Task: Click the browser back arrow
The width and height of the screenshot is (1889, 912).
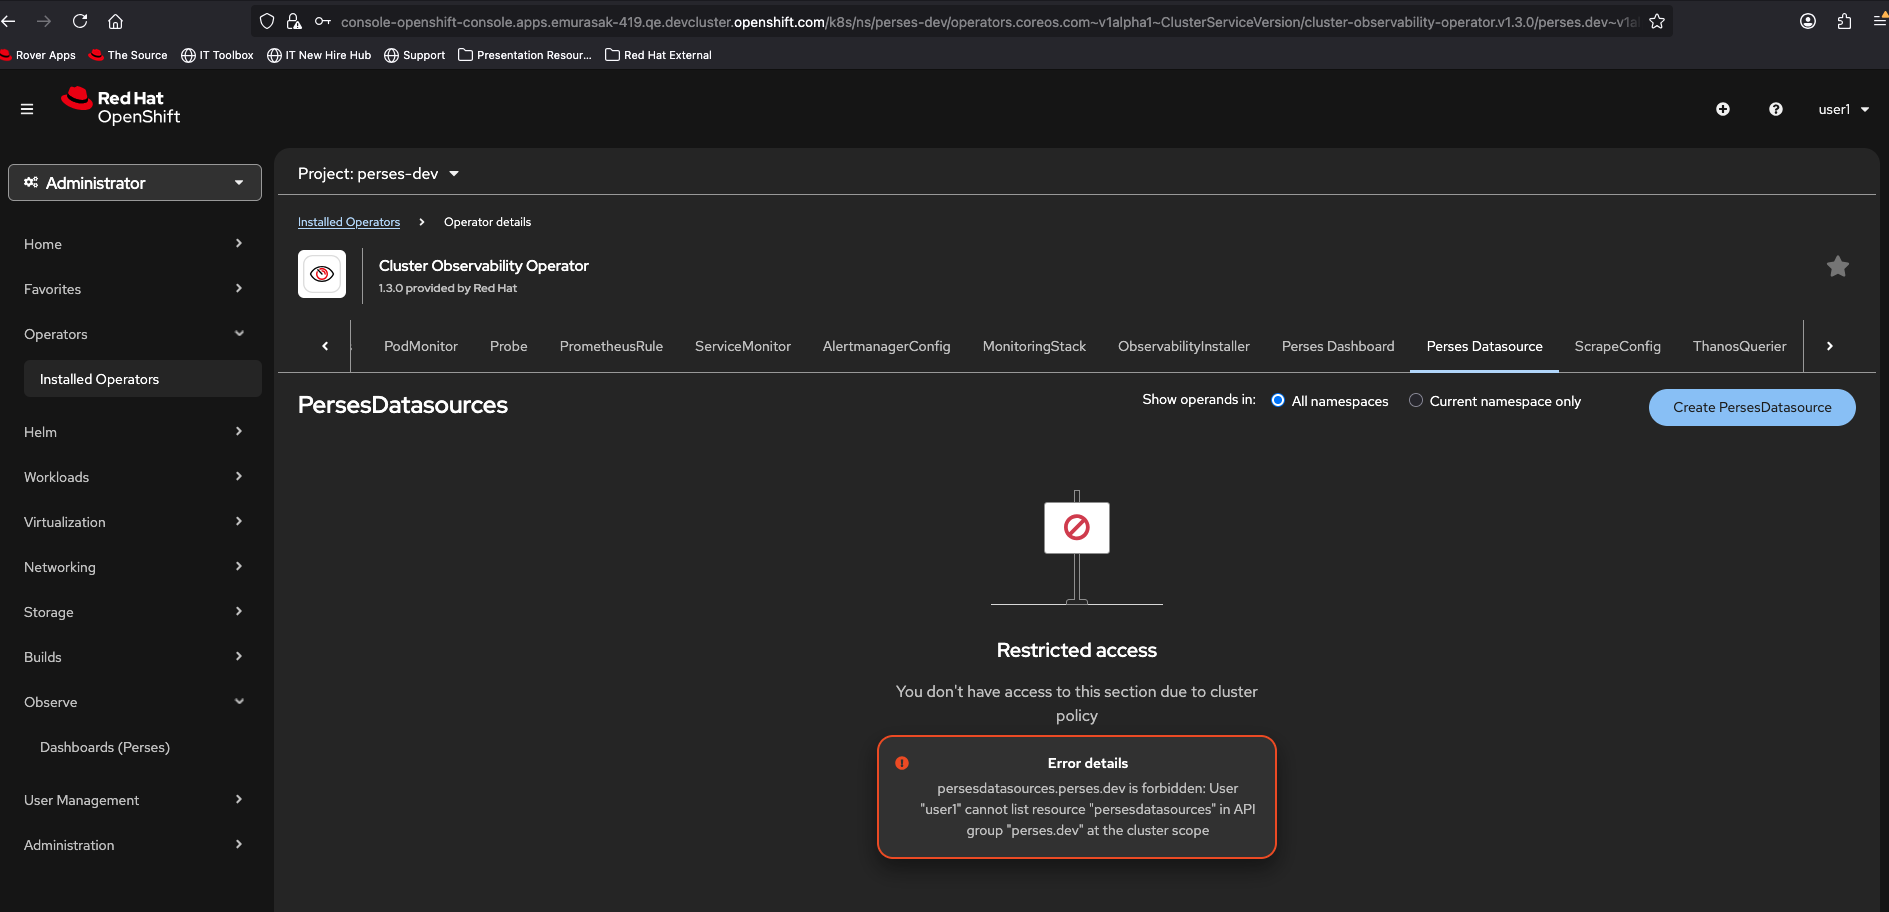Action: (9, 21)
